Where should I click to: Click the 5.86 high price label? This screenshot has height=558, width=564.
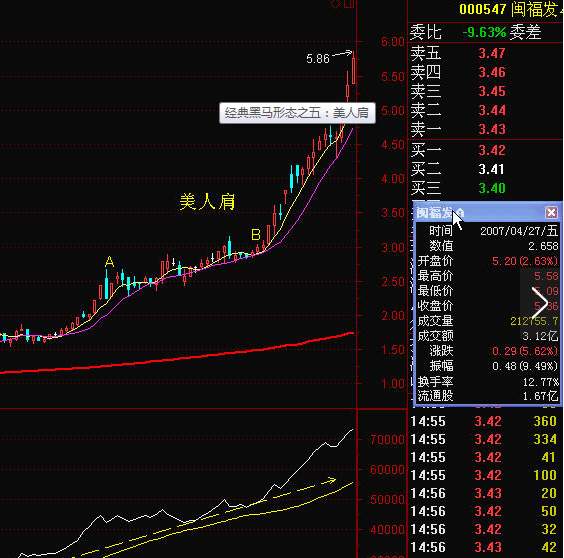coord(318,58)
